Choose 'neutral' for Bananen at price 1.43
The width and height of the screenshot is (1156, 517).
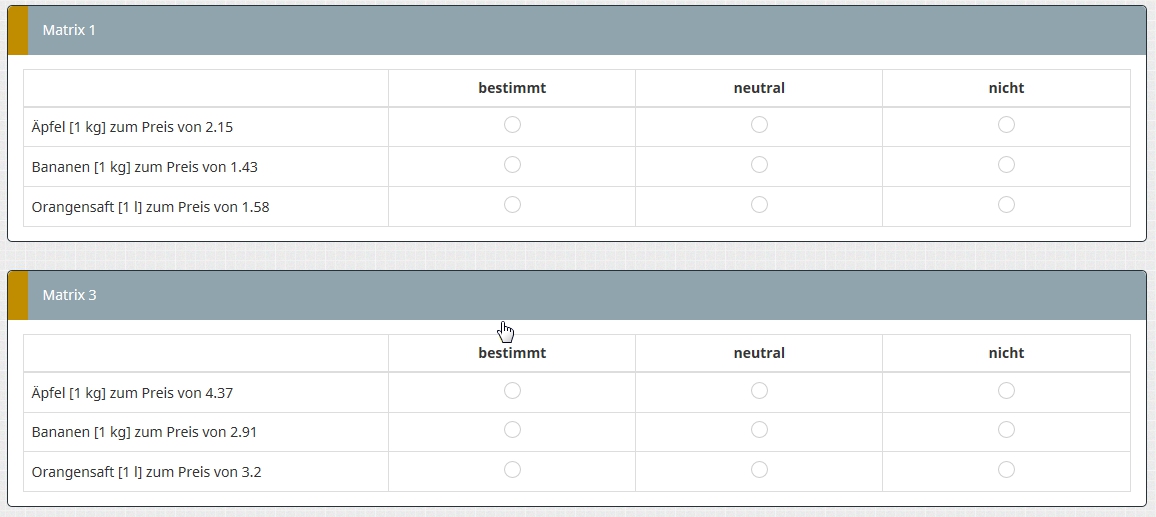(759, 165)
